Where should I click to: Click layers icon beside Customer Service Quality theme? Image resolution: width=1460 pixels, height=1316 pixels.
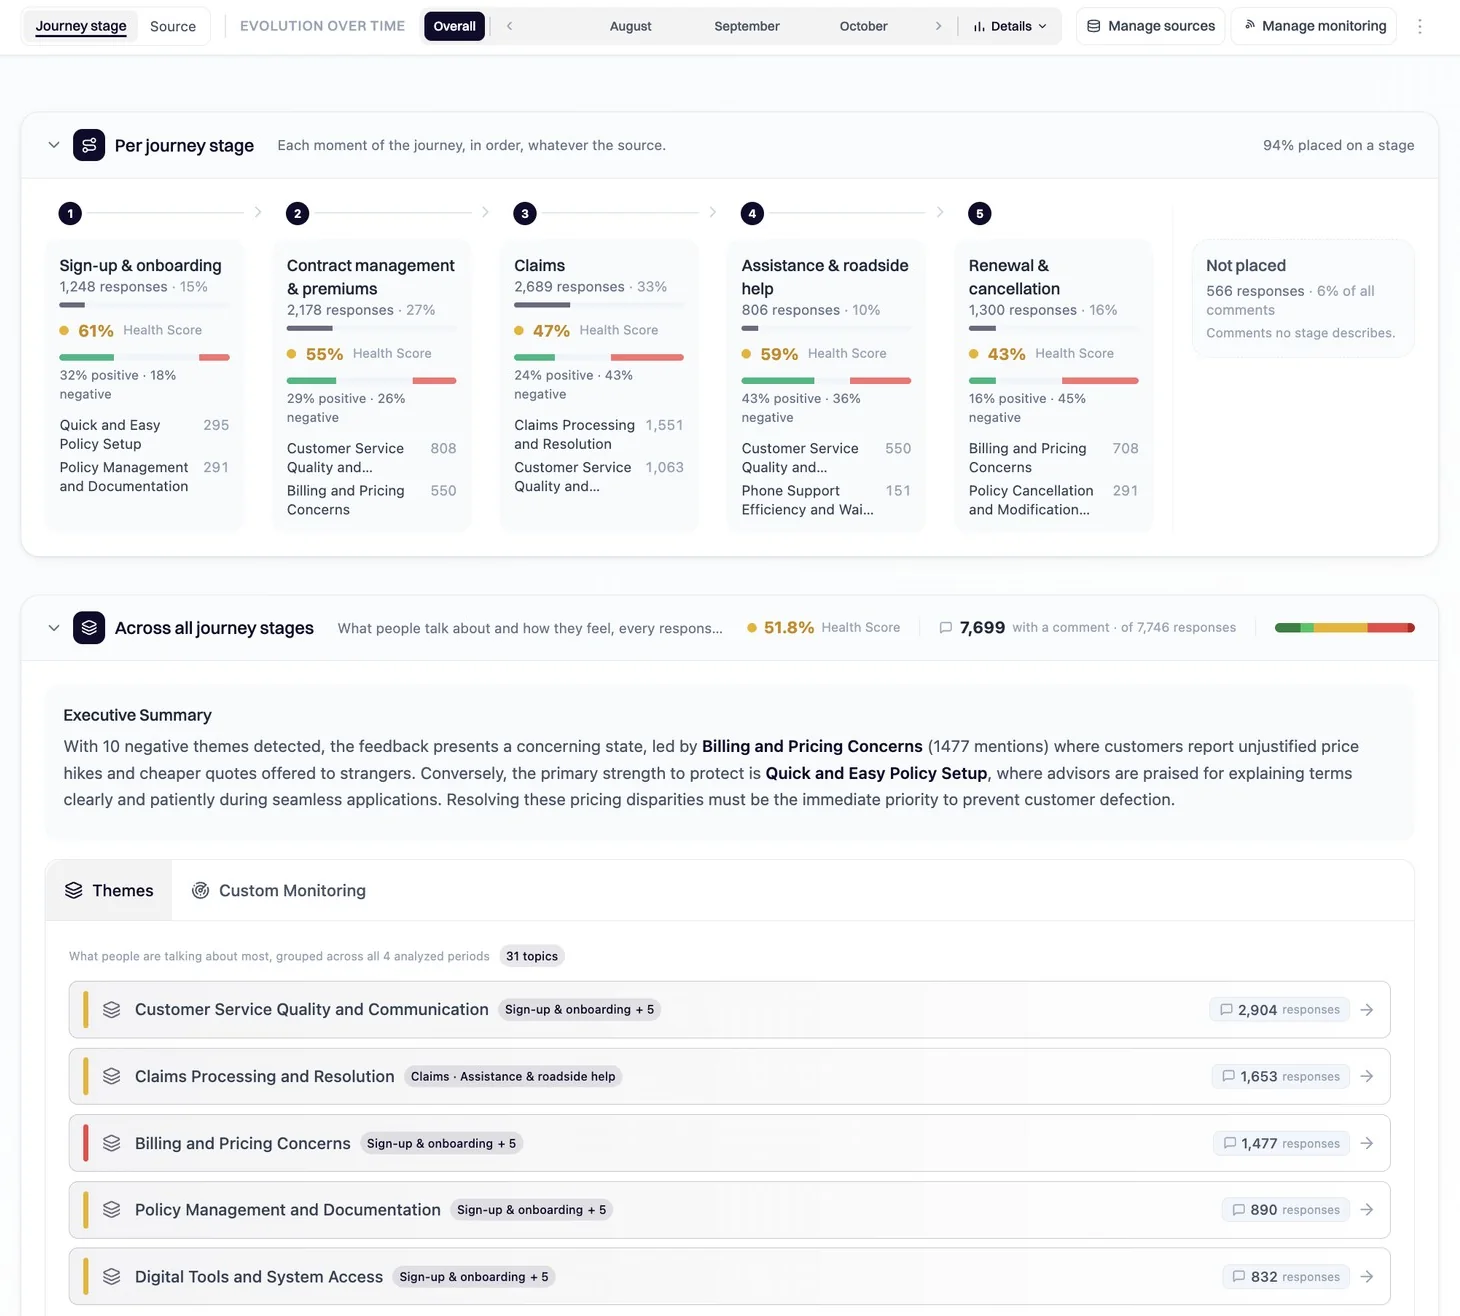point(112,1010)
